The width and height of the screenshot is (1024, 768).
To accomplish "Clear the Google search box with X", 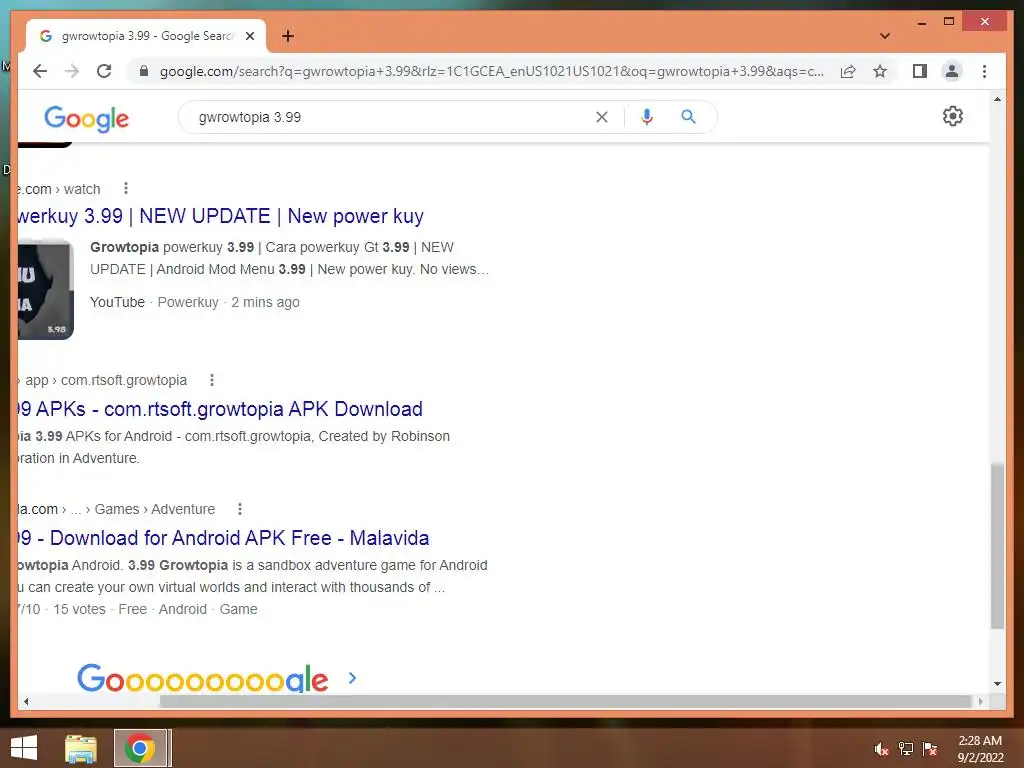I will coord(601,117).
